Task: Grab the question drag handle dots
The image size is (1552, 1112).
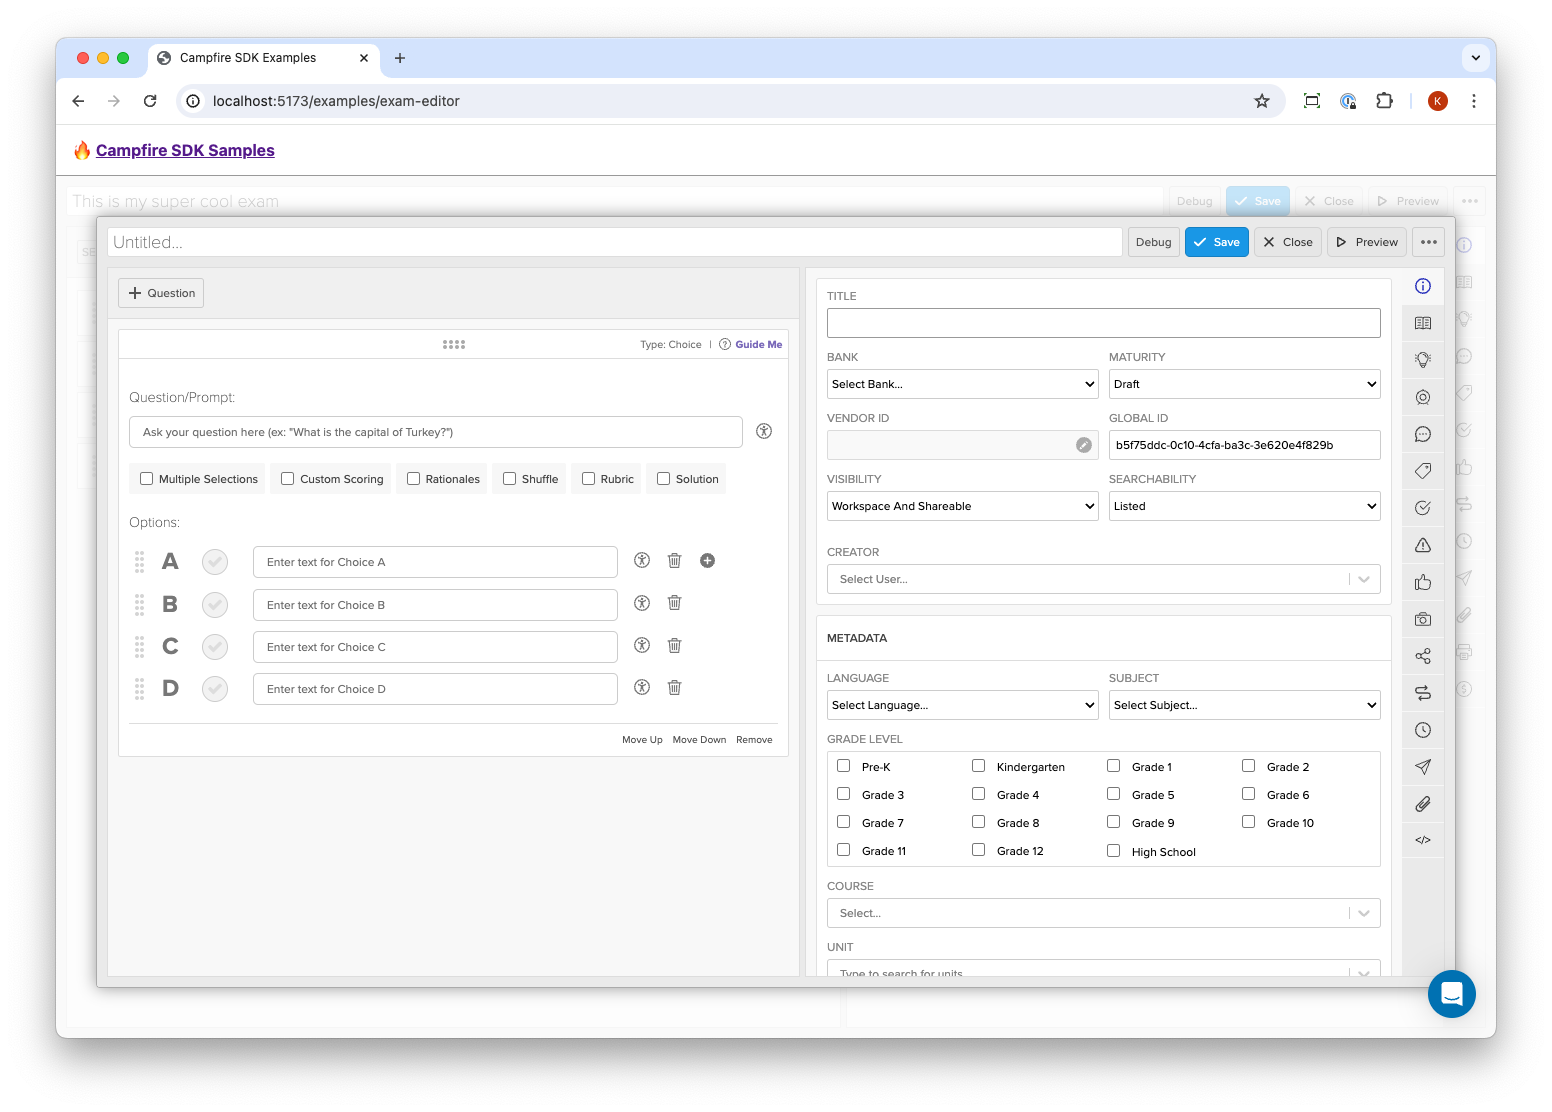Action: coord(454,344)
